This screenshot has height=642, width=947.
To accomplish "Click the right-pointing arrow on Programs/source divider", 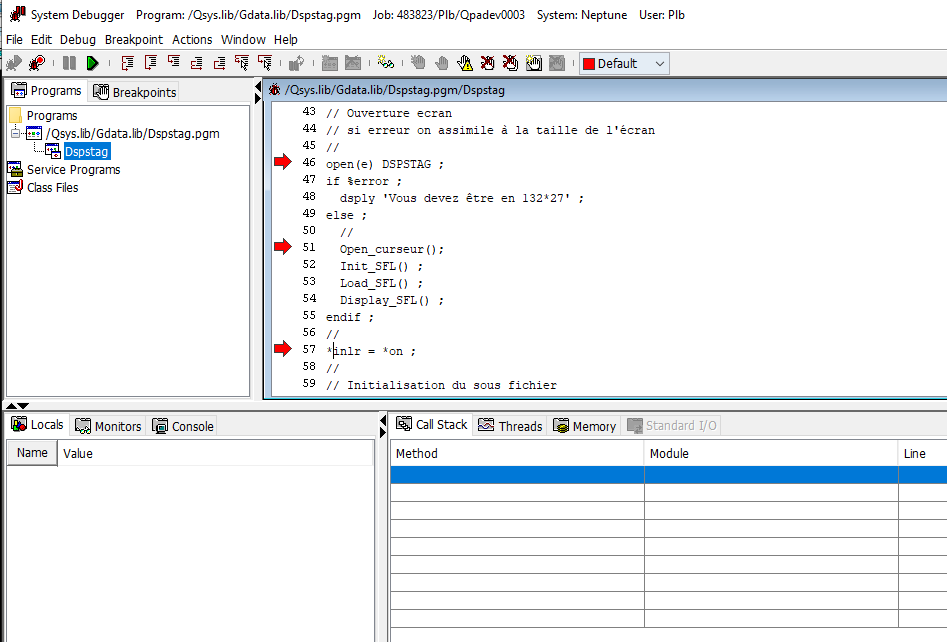I will point(258,98).
